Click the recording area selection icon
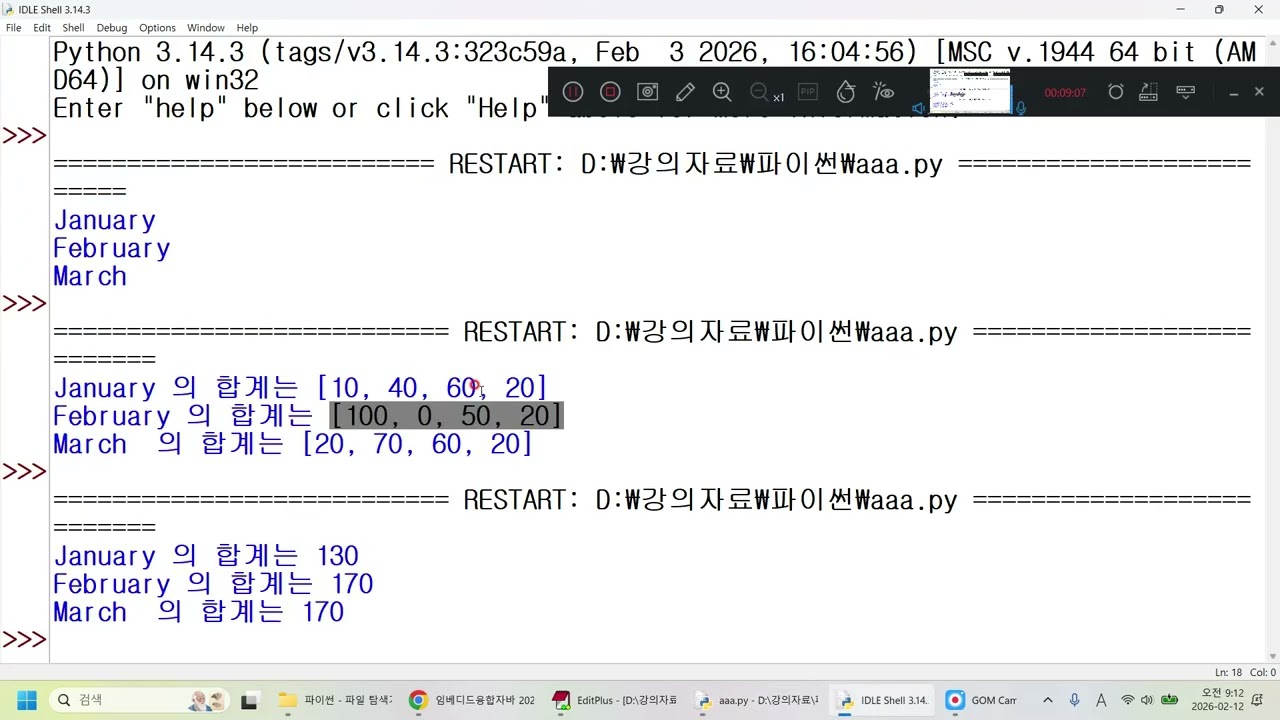Viewport: 1280px width, 720px height. pos(1148,92)
